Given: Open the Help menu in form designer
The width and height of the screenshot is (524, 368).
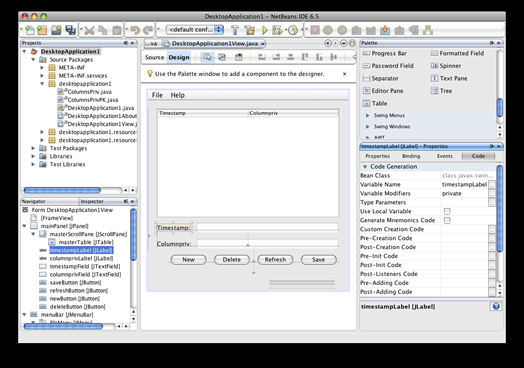Looking at the screenshot, I should [x=177, y=95].
